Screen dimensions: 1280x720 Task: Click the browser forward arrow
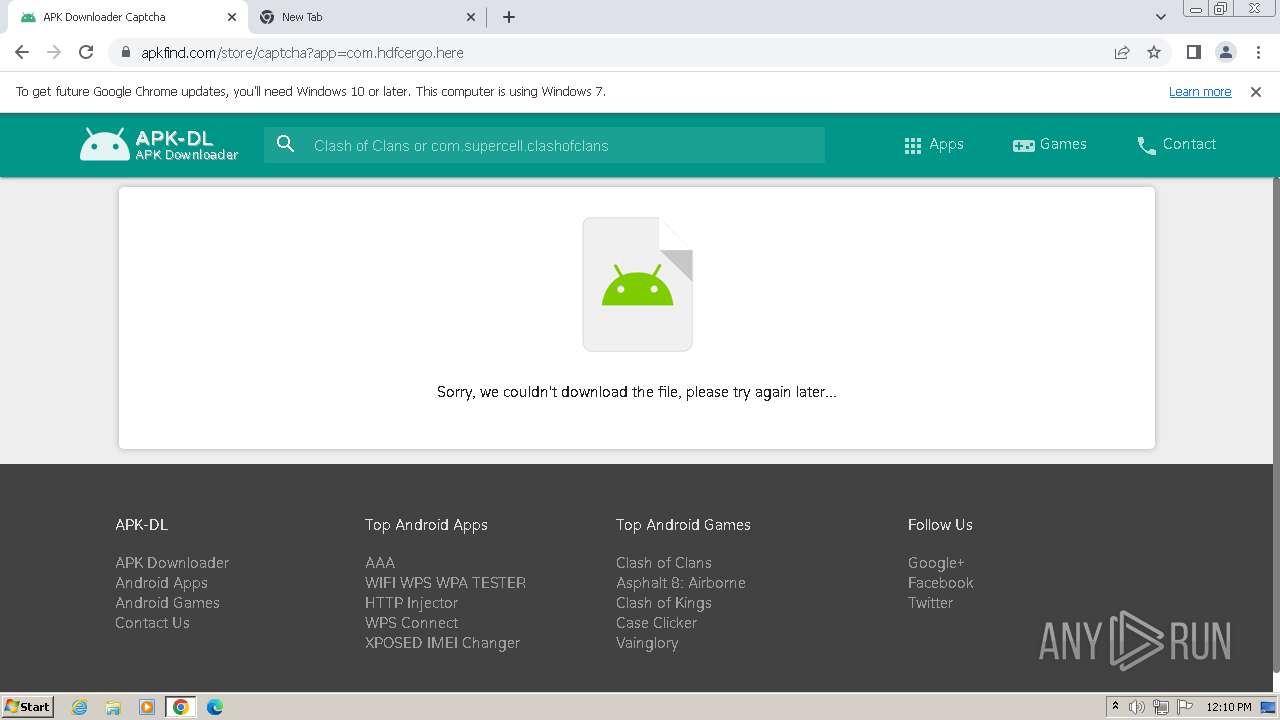54,52
